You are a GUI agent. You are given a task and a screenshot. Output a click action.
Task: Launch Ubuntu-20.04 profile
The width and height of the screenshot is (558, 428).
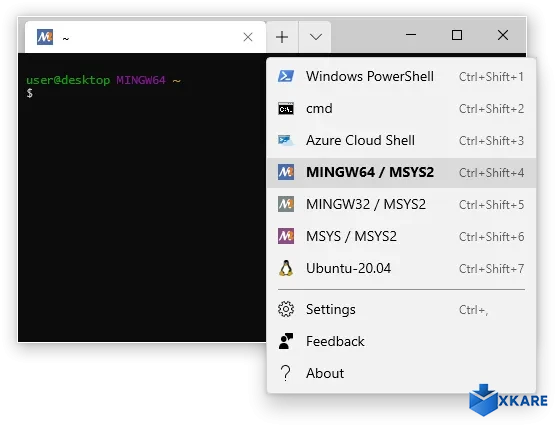(401, 269)
